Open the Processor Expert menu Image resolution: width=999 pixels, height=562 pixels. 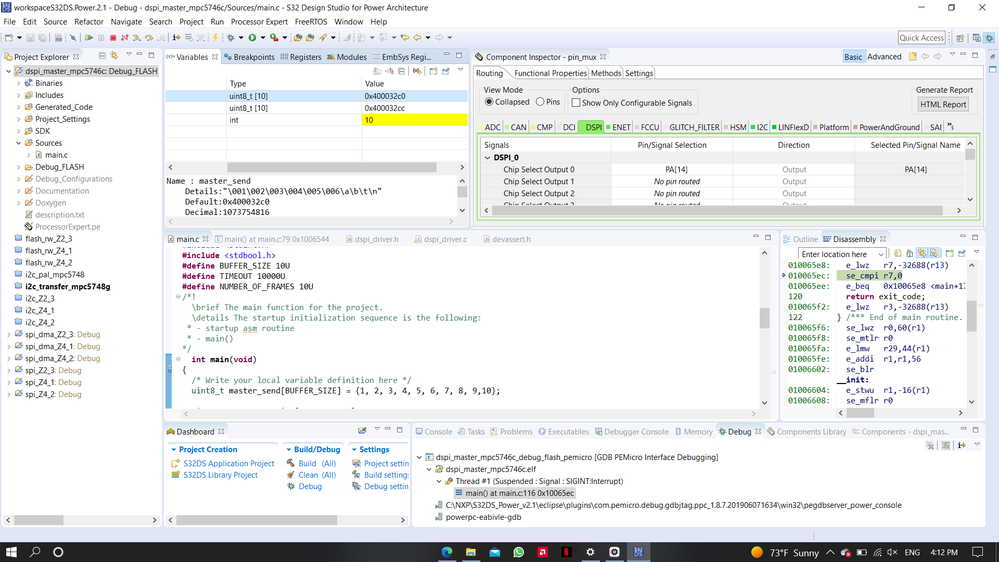point(259,21)
